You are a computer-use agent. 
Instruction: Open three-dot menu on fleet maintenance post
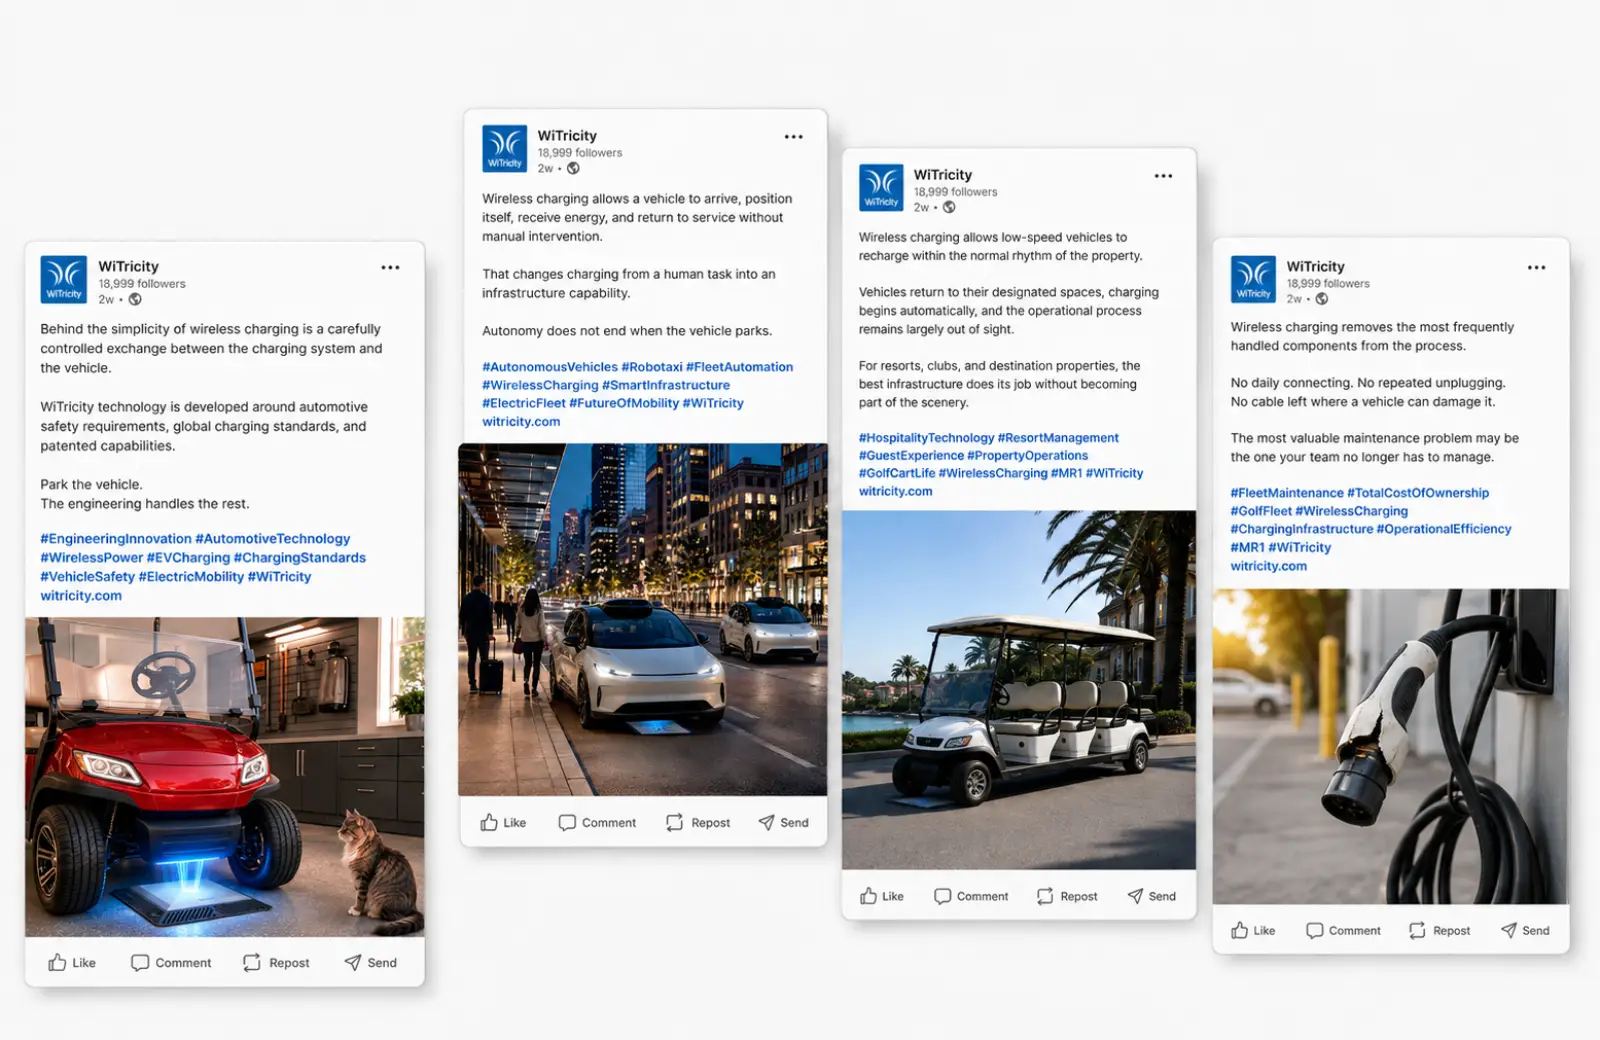[1536, 267]
